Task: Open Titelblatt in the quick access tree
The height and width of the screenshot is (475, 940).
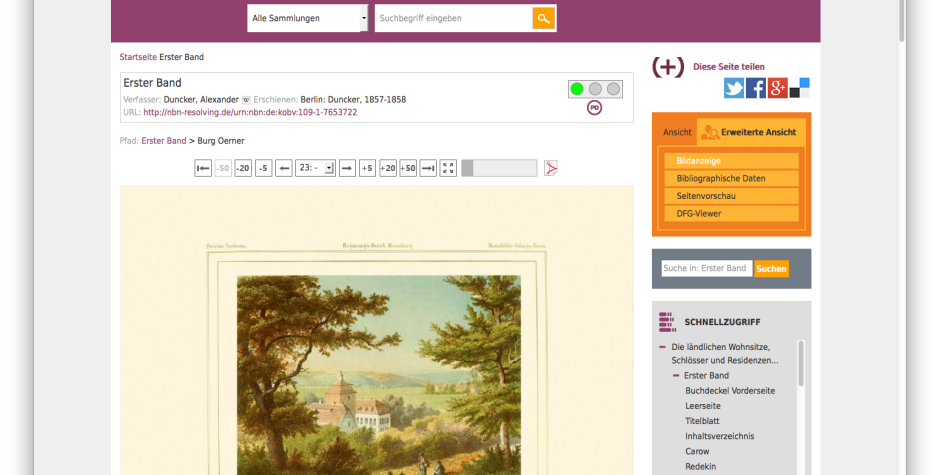Action: pyautogui.click(x=702, y=421)
